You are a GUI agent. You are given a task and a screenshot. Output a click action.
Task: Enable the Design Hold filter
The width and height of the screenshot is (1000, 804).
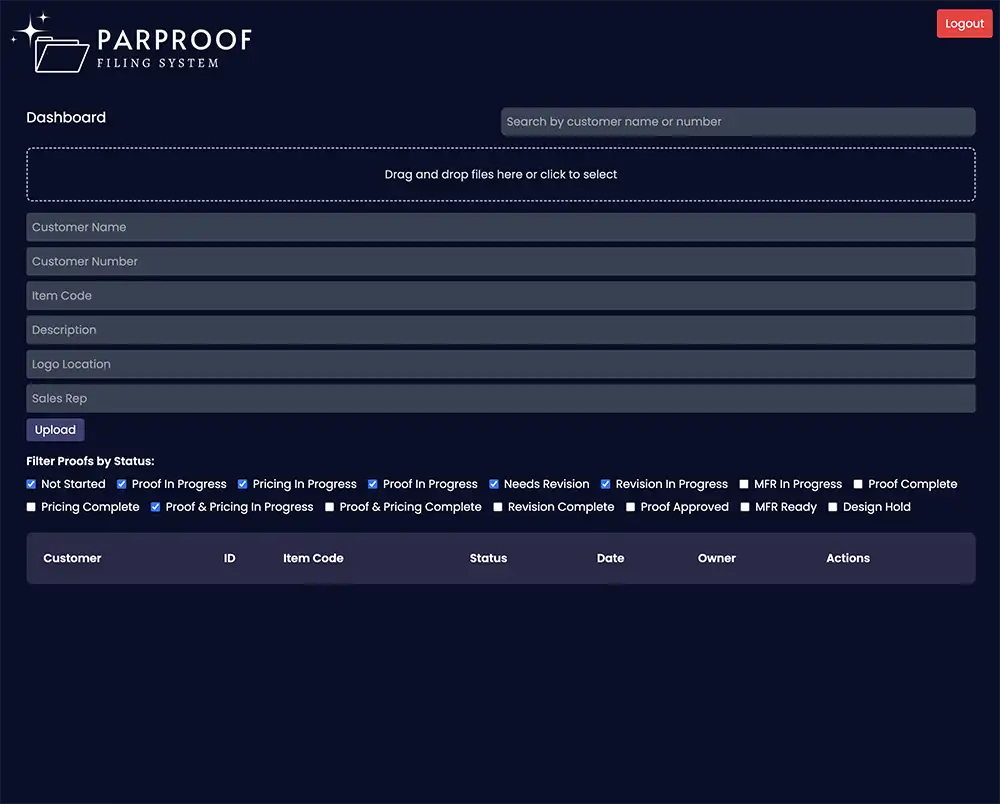click(x=833, y=507)
